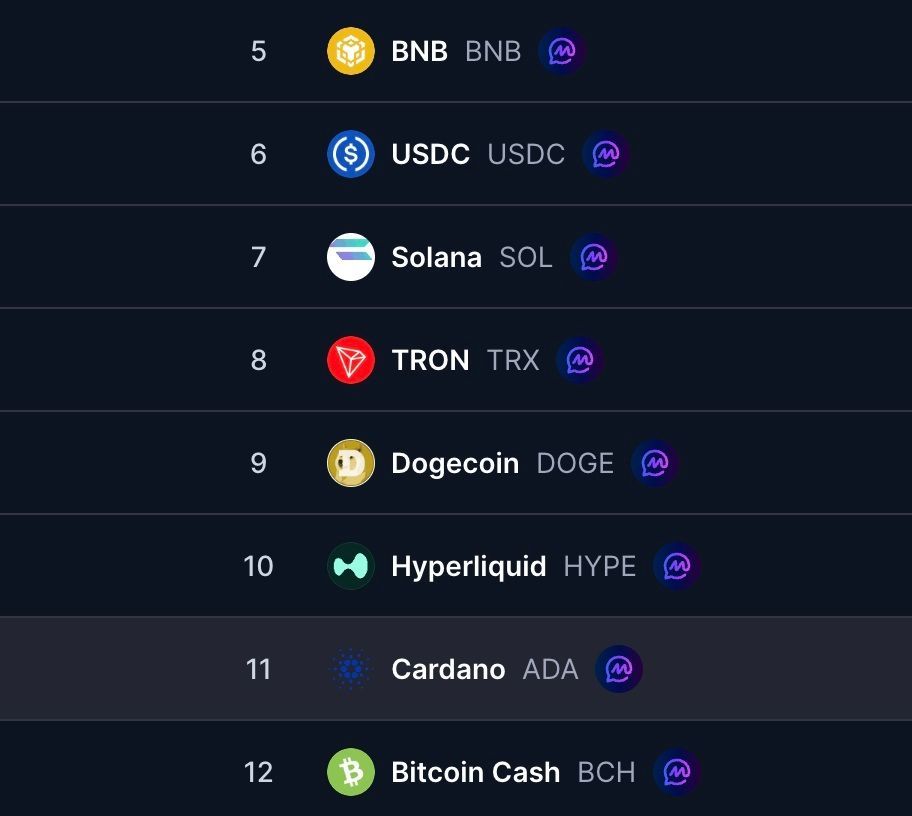Open the chat icon next to DOGE

[x=655, y=463]
